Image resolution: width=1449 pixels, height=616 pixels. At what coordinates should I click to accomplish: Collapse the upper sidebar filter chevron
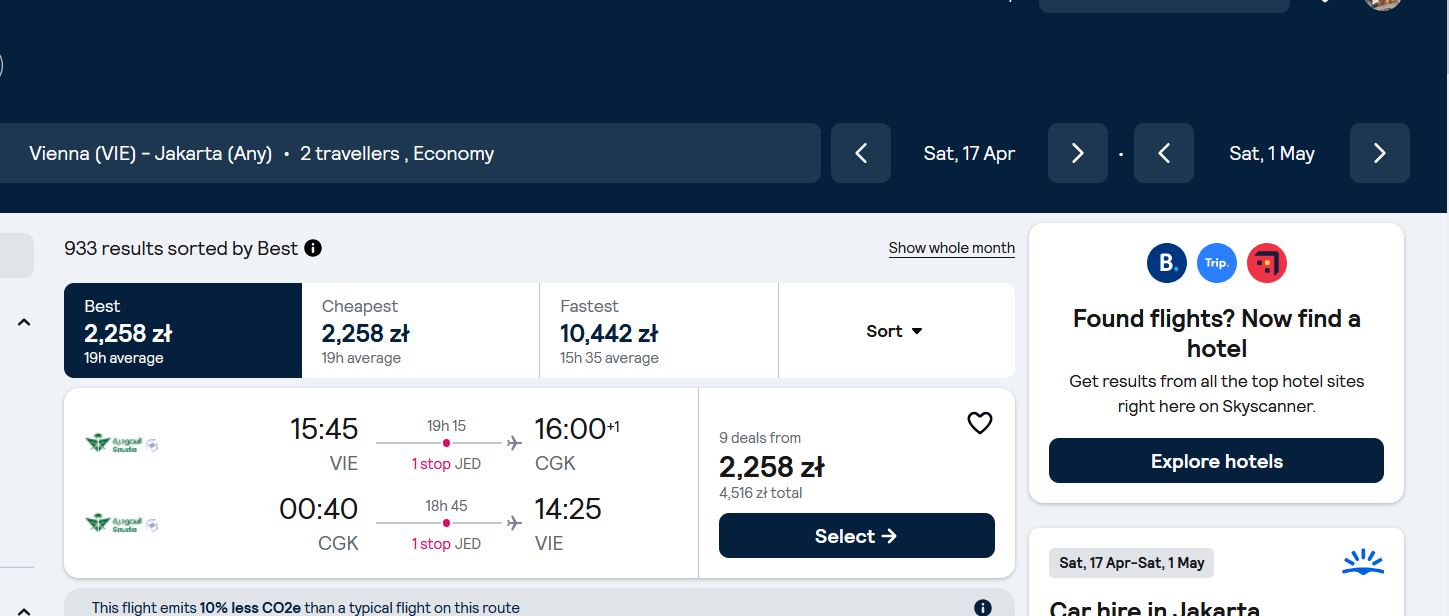(24, 322)
